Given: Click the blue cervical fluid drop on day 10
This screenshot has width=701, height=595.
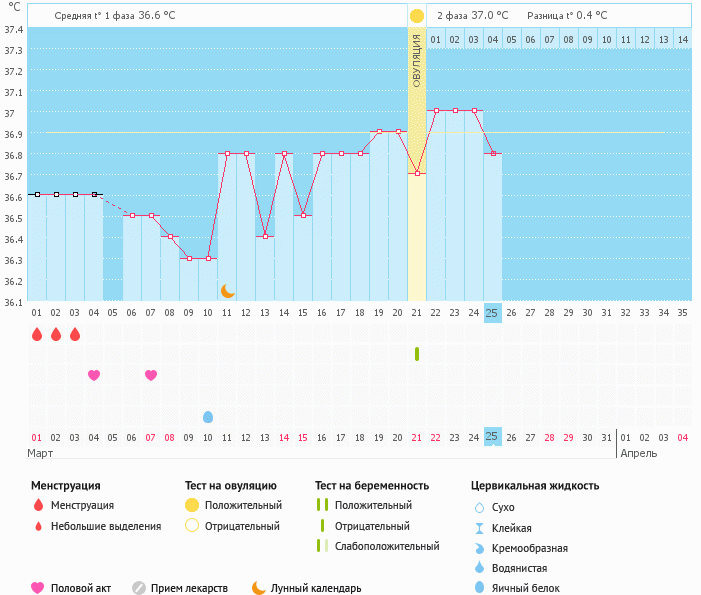Looking at the screenshot, I should pos(208,416).
